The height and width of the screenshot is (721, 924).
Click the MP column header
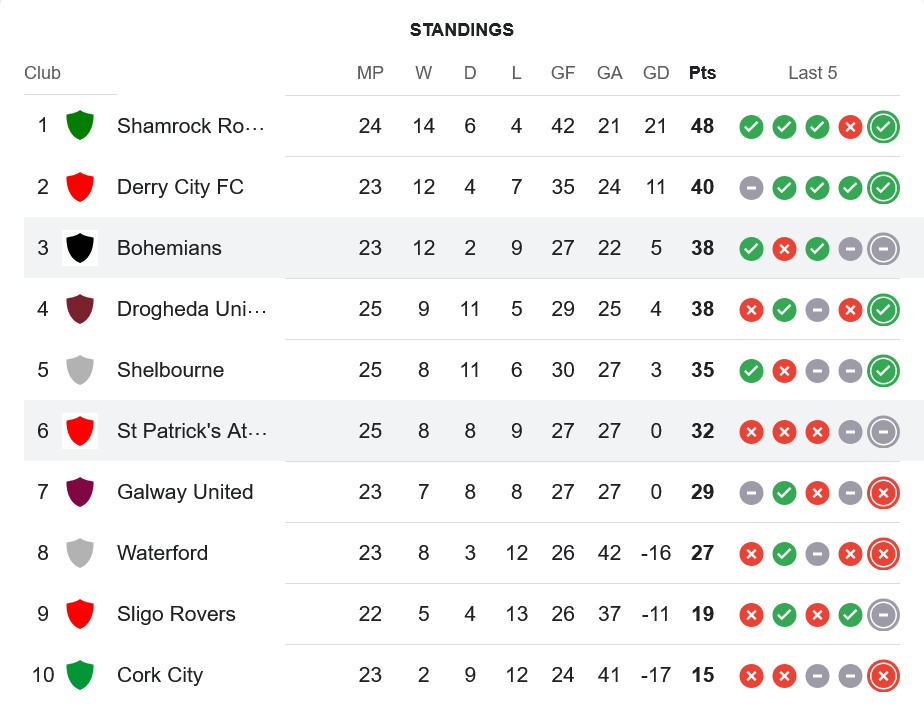click(370, 73)
